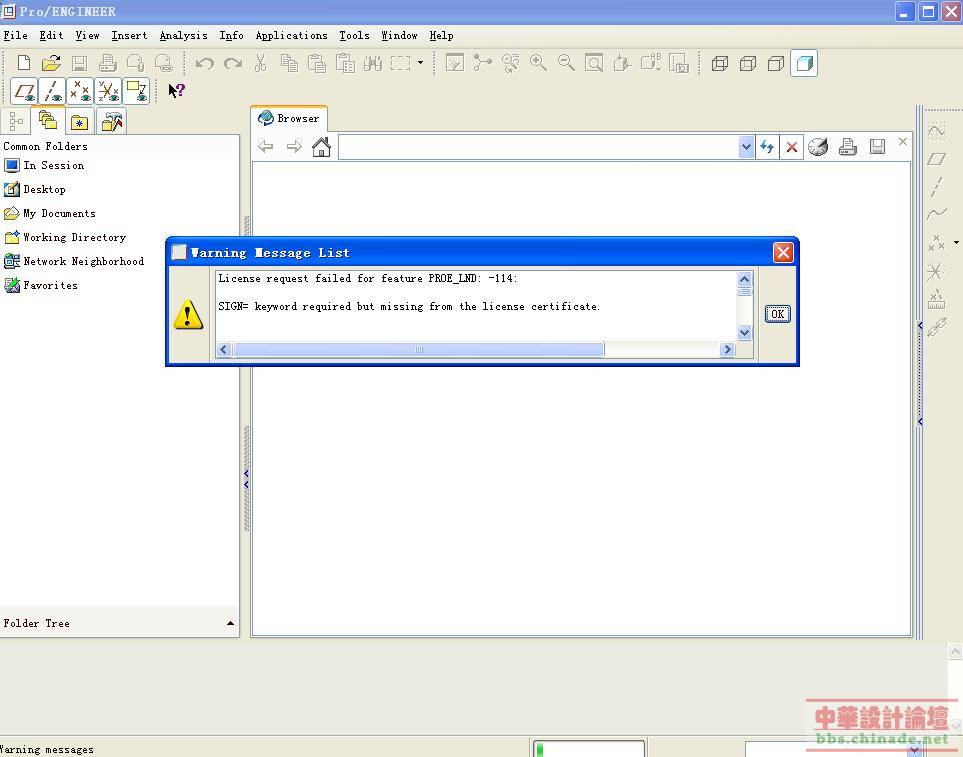This screenshot has width=963, height=757.
Task: Toggle datum planes display
Action: pos(25,92)
